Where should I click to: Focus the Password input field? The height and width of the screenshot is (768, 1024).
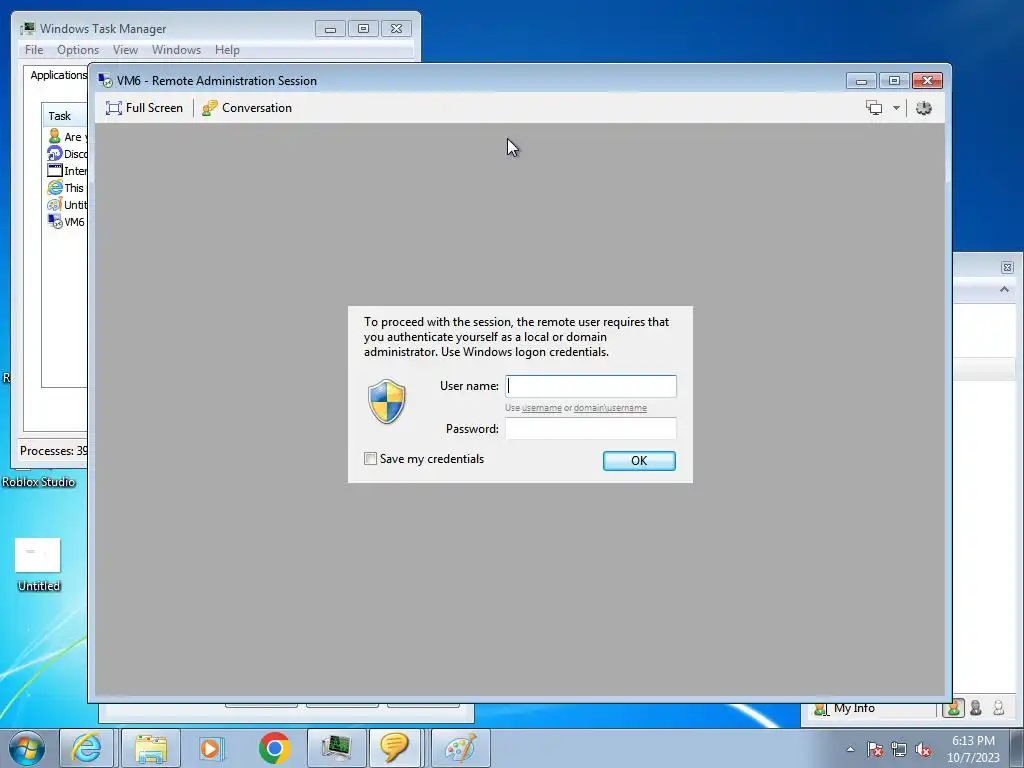pos(590,428)
